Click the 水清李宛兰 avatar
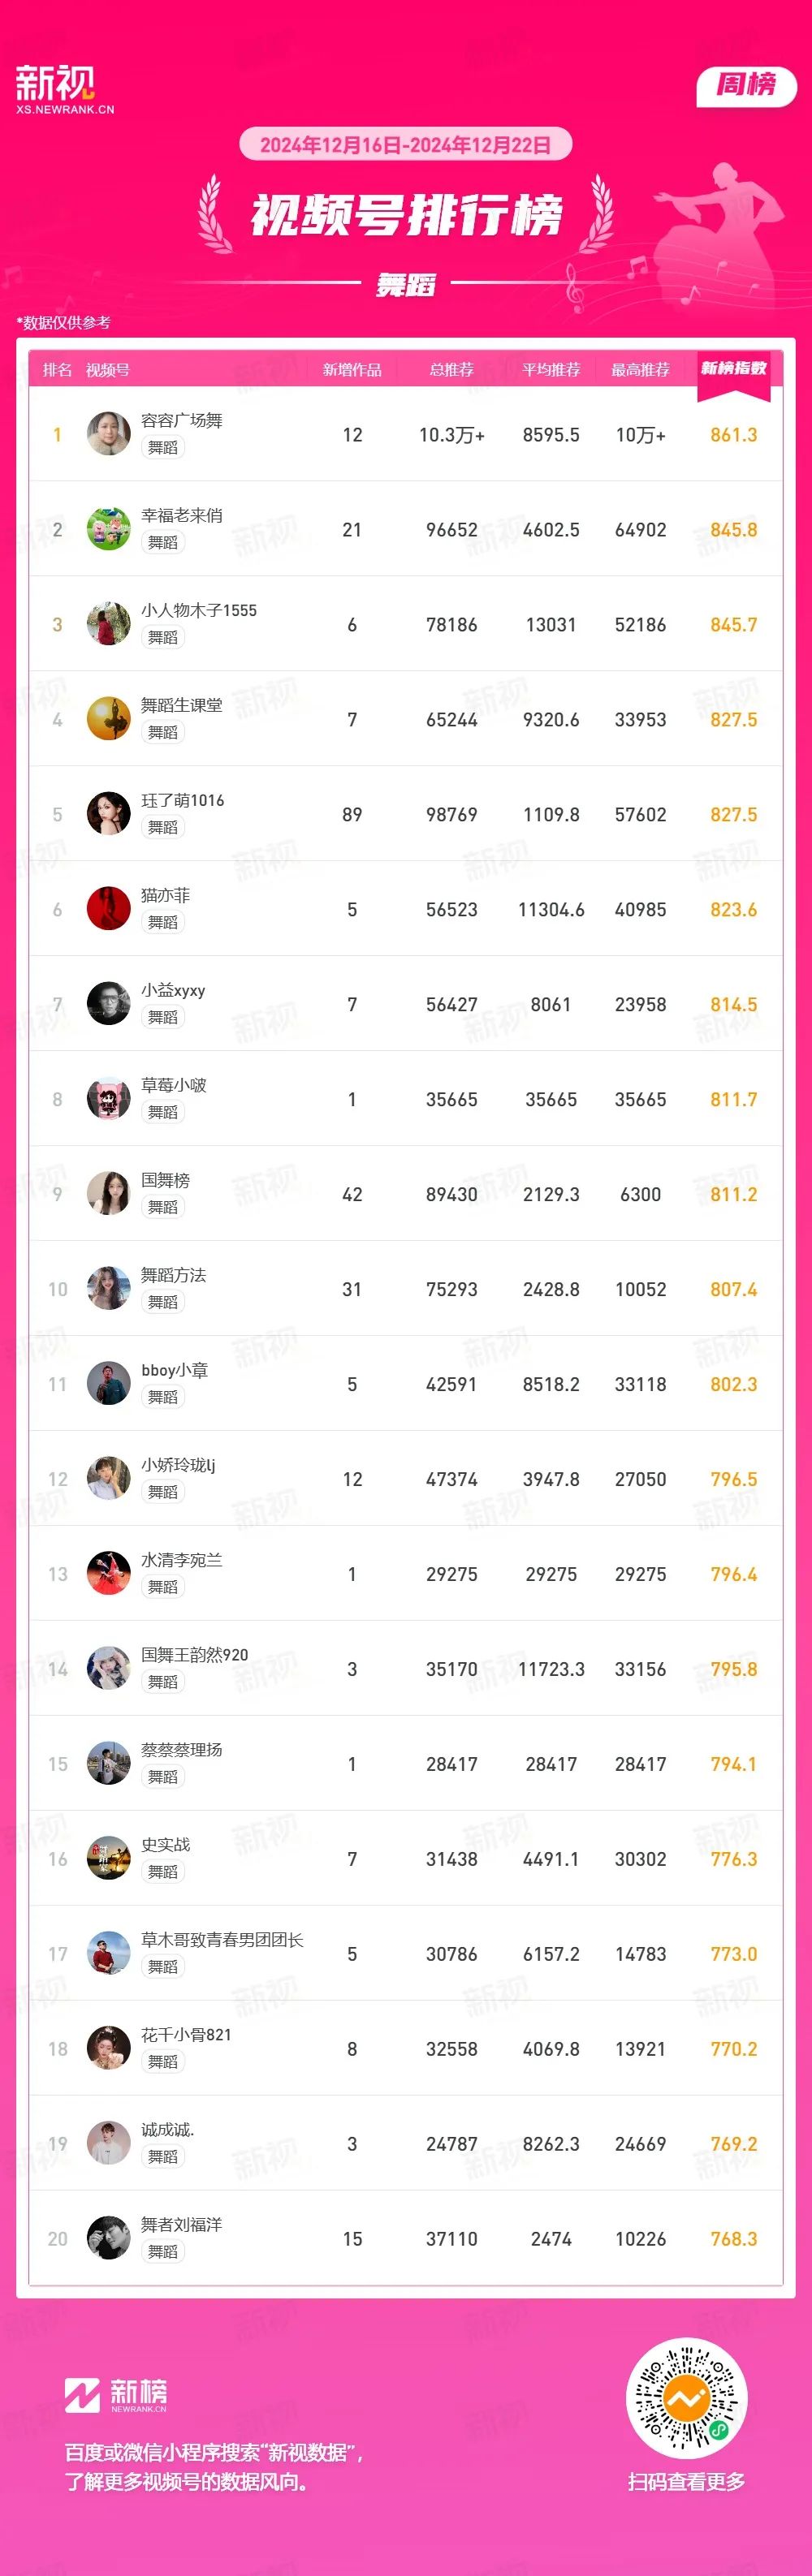812x2576 pixels. coord(108,1574)
